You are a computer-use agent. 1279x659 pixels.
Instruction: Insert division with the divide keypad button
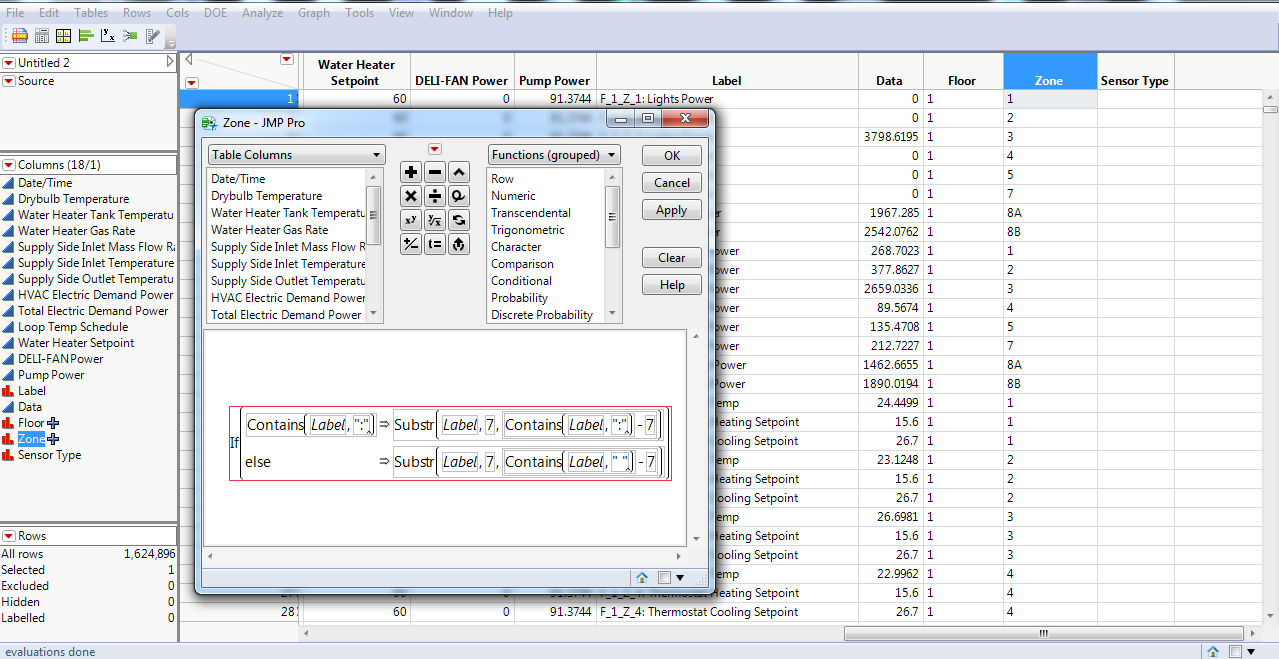[435, 196]
